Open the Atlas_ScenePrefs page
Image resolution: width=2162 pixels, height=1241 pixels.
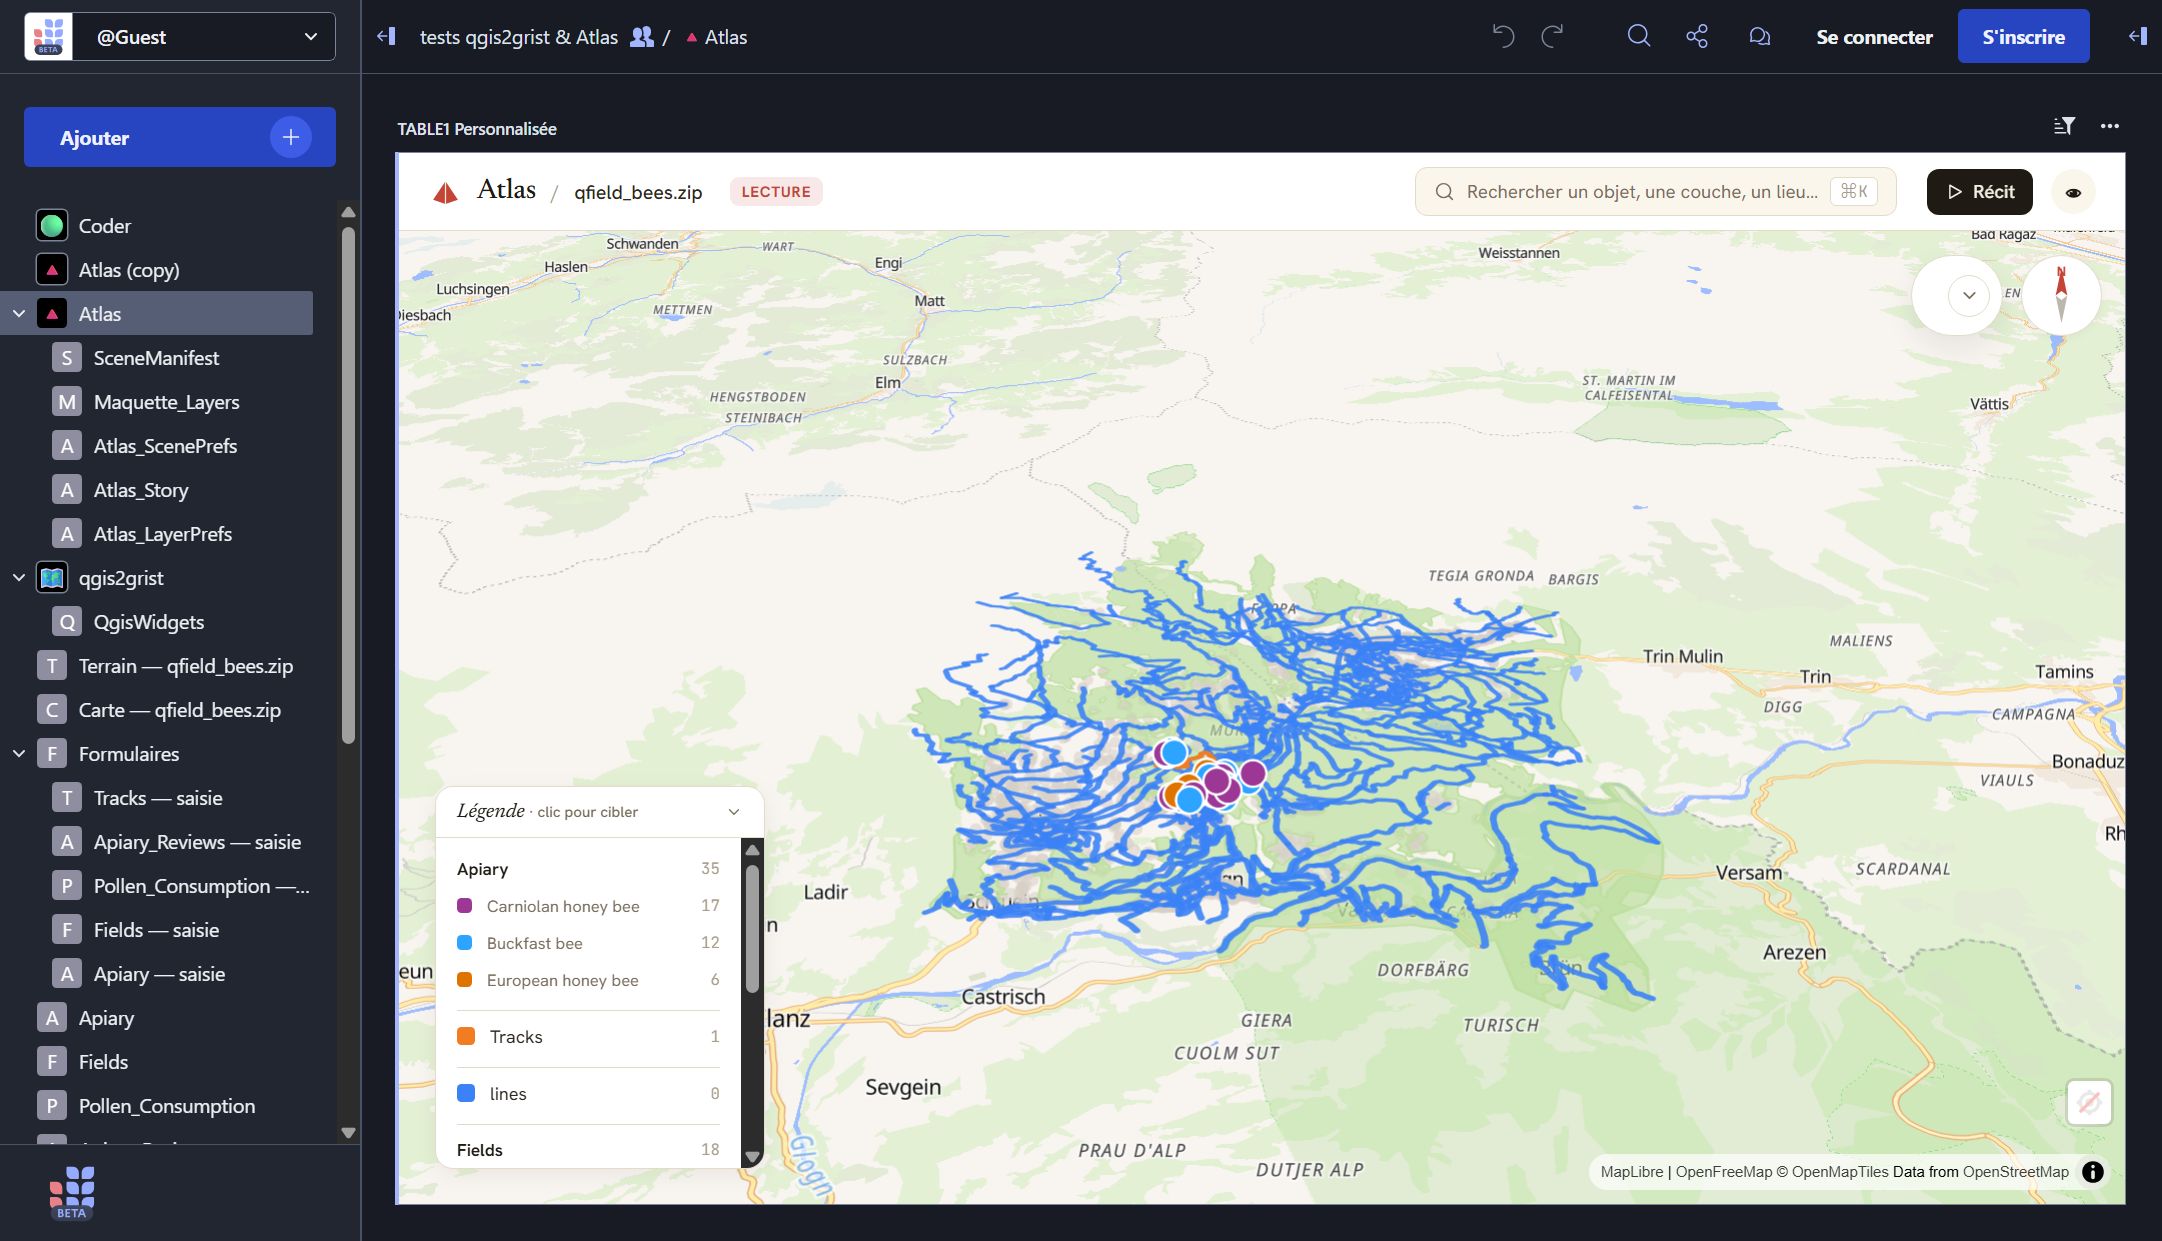165,446
